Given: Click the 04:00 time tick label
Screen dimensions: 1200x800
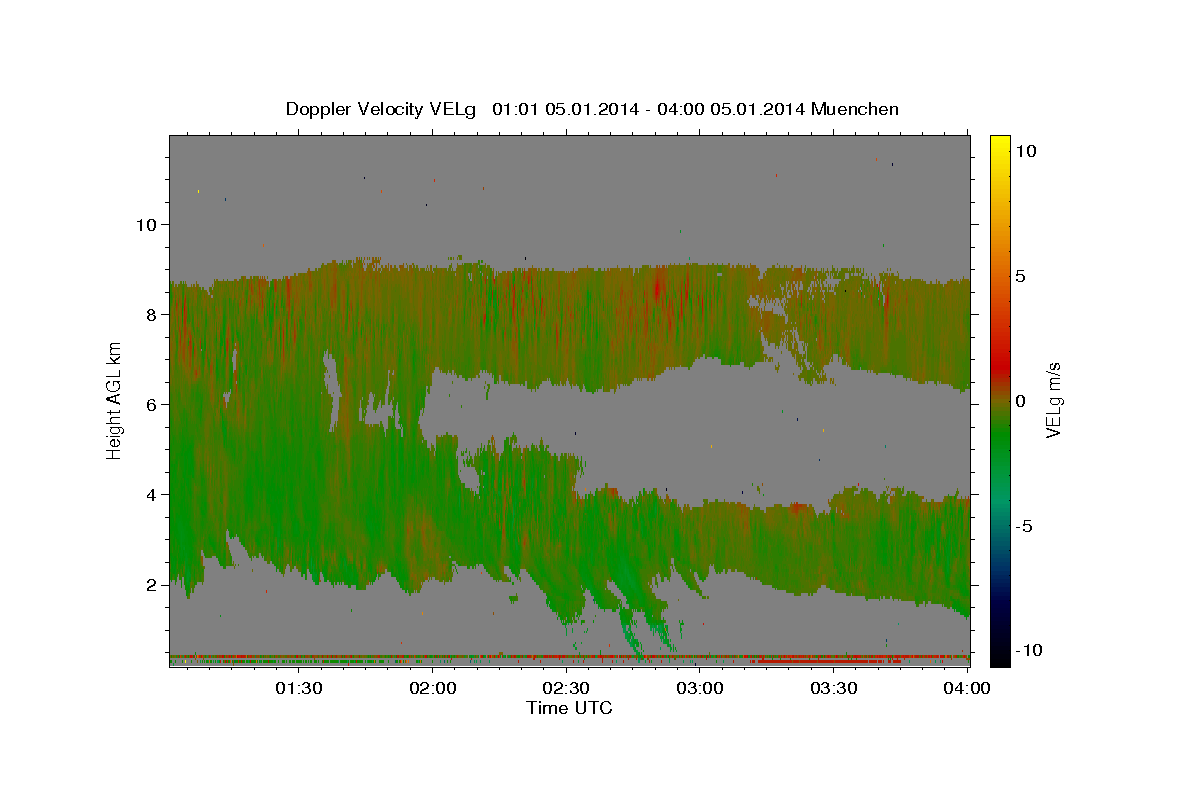Looking at the screenshot, I should (967, 688).
